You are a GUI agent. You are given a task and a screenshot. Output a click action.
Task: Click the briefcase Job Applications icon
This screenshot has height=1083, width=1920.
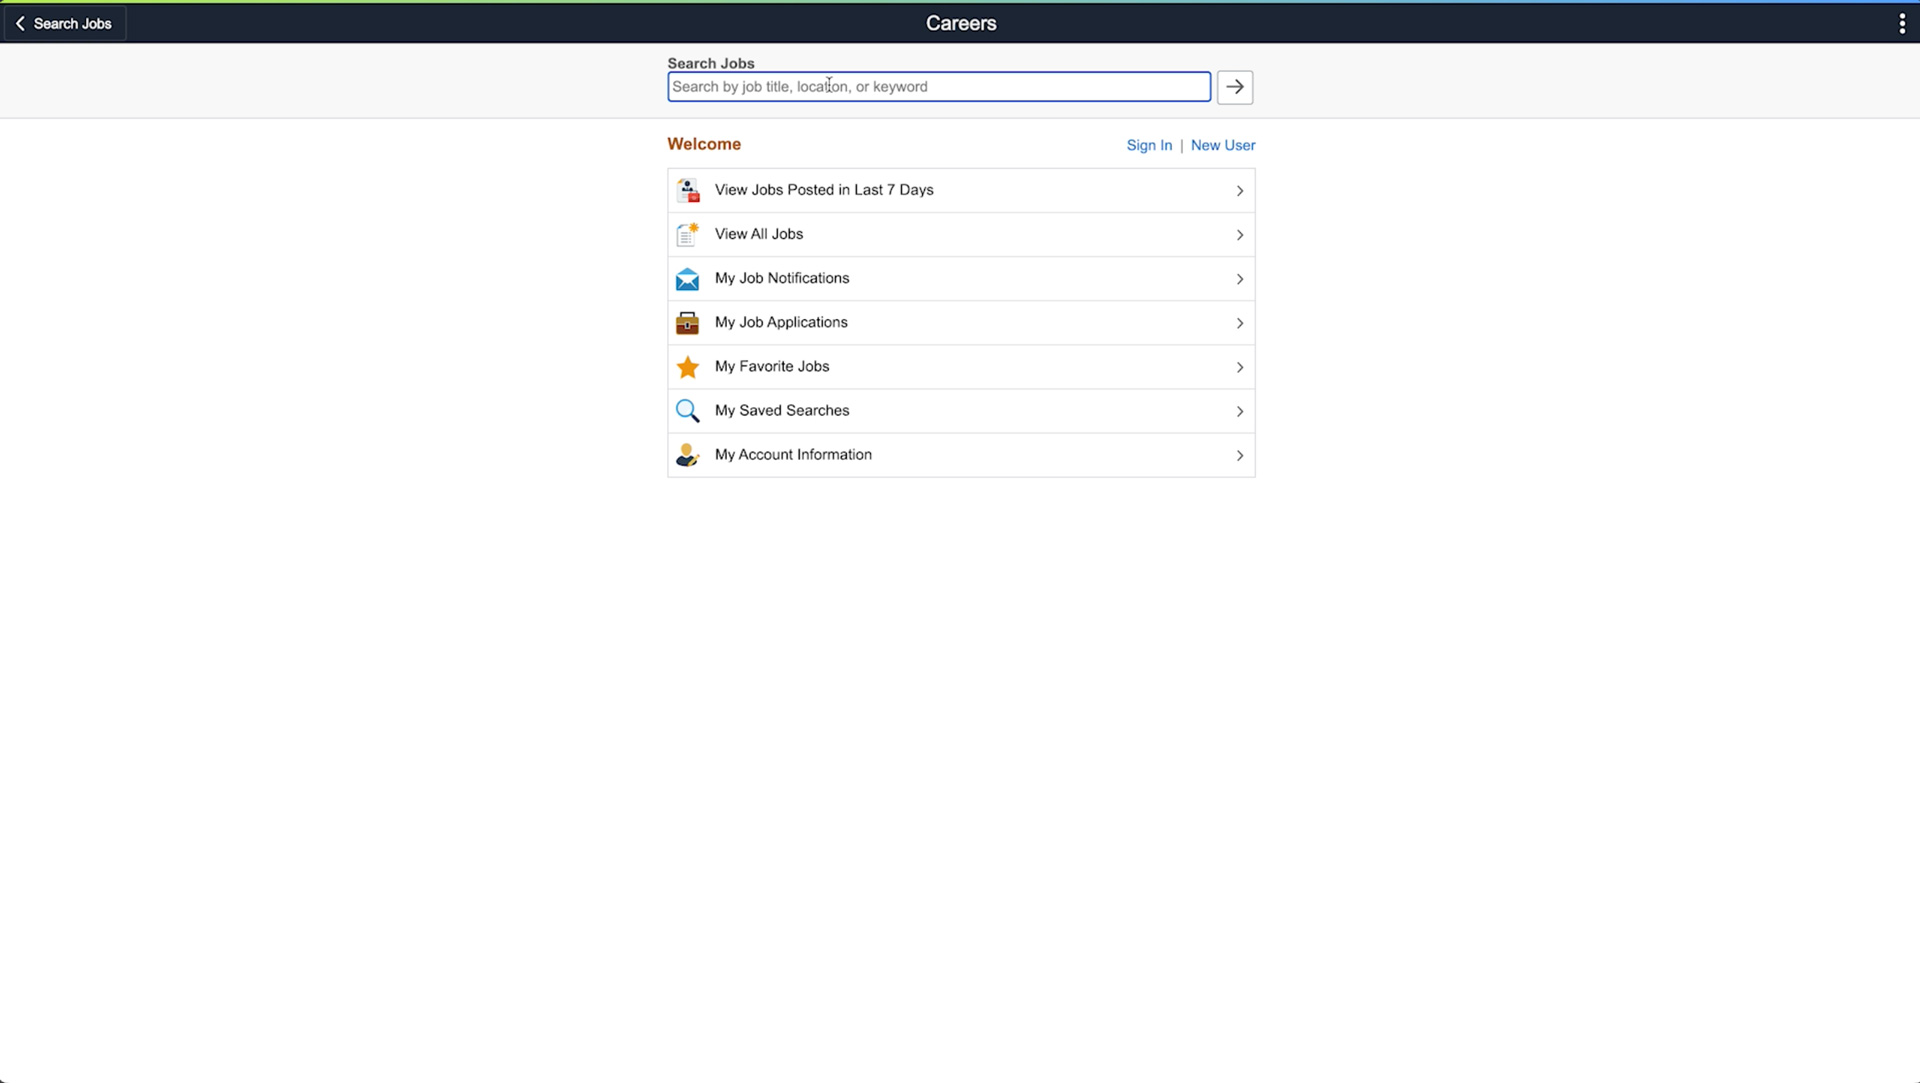[687, 323]
